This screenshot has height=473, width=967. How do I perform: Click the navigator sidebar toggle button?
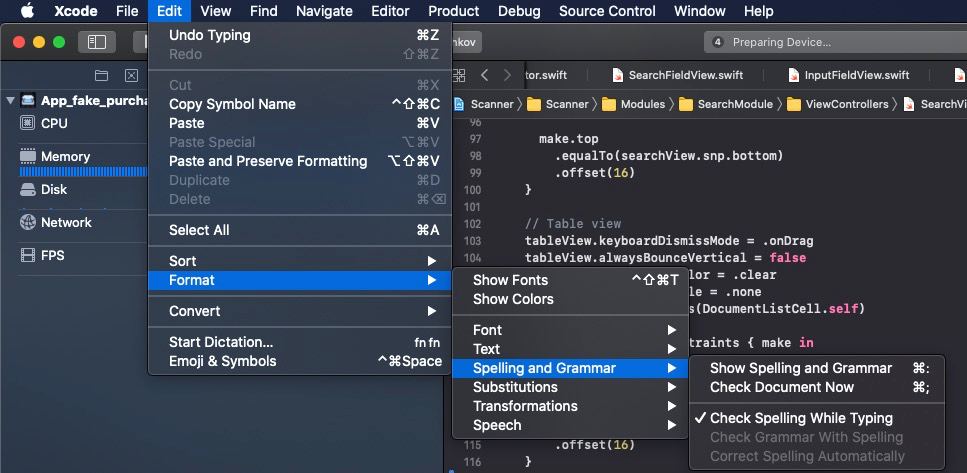[97, 43]
